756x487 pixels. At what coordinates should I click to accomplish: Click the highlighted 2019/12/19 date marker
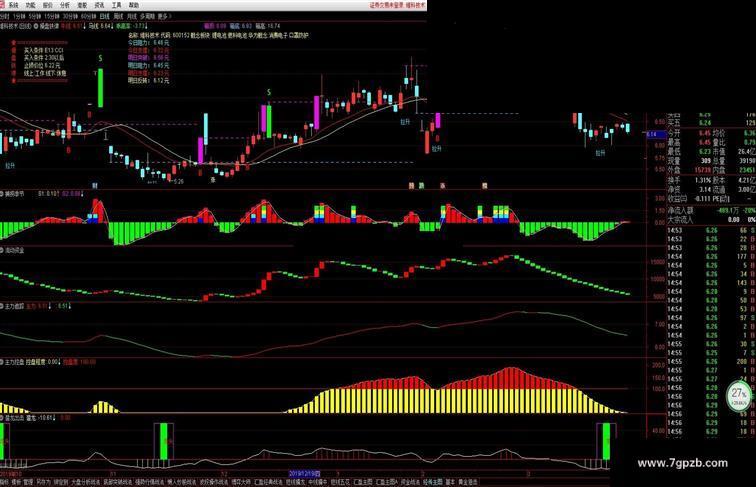[305, 474]
